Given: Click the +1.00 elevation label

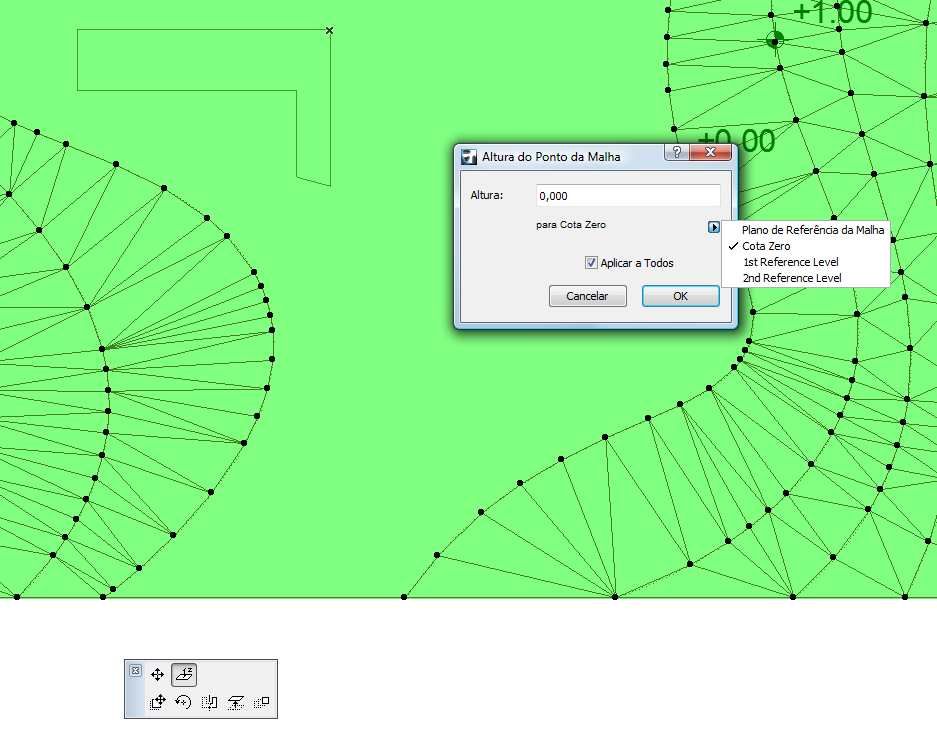Looking at the screenshot, I should [834, 12].
